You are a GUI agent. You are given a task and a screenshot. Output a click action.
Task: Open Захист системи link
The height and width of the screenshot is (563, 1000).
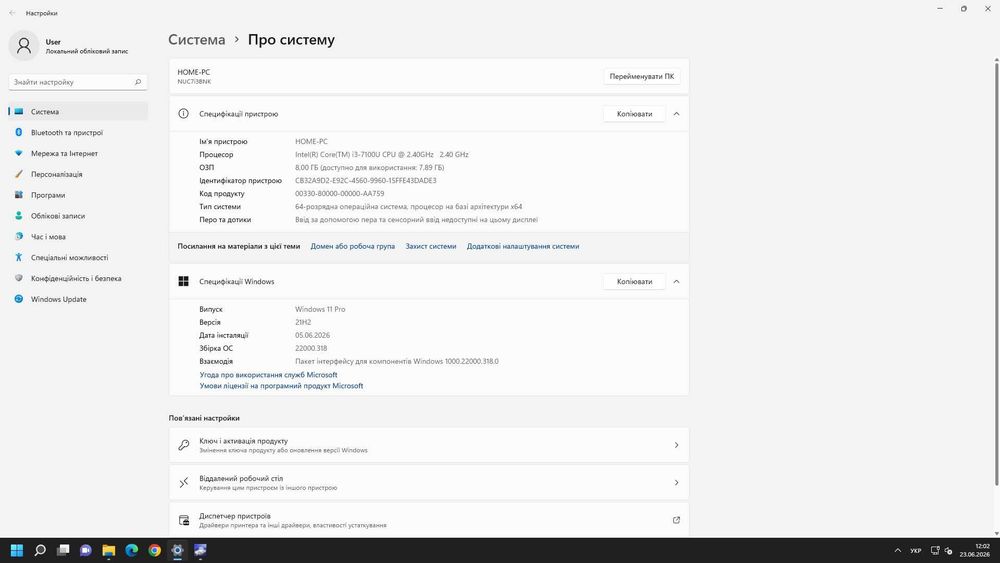430,246
